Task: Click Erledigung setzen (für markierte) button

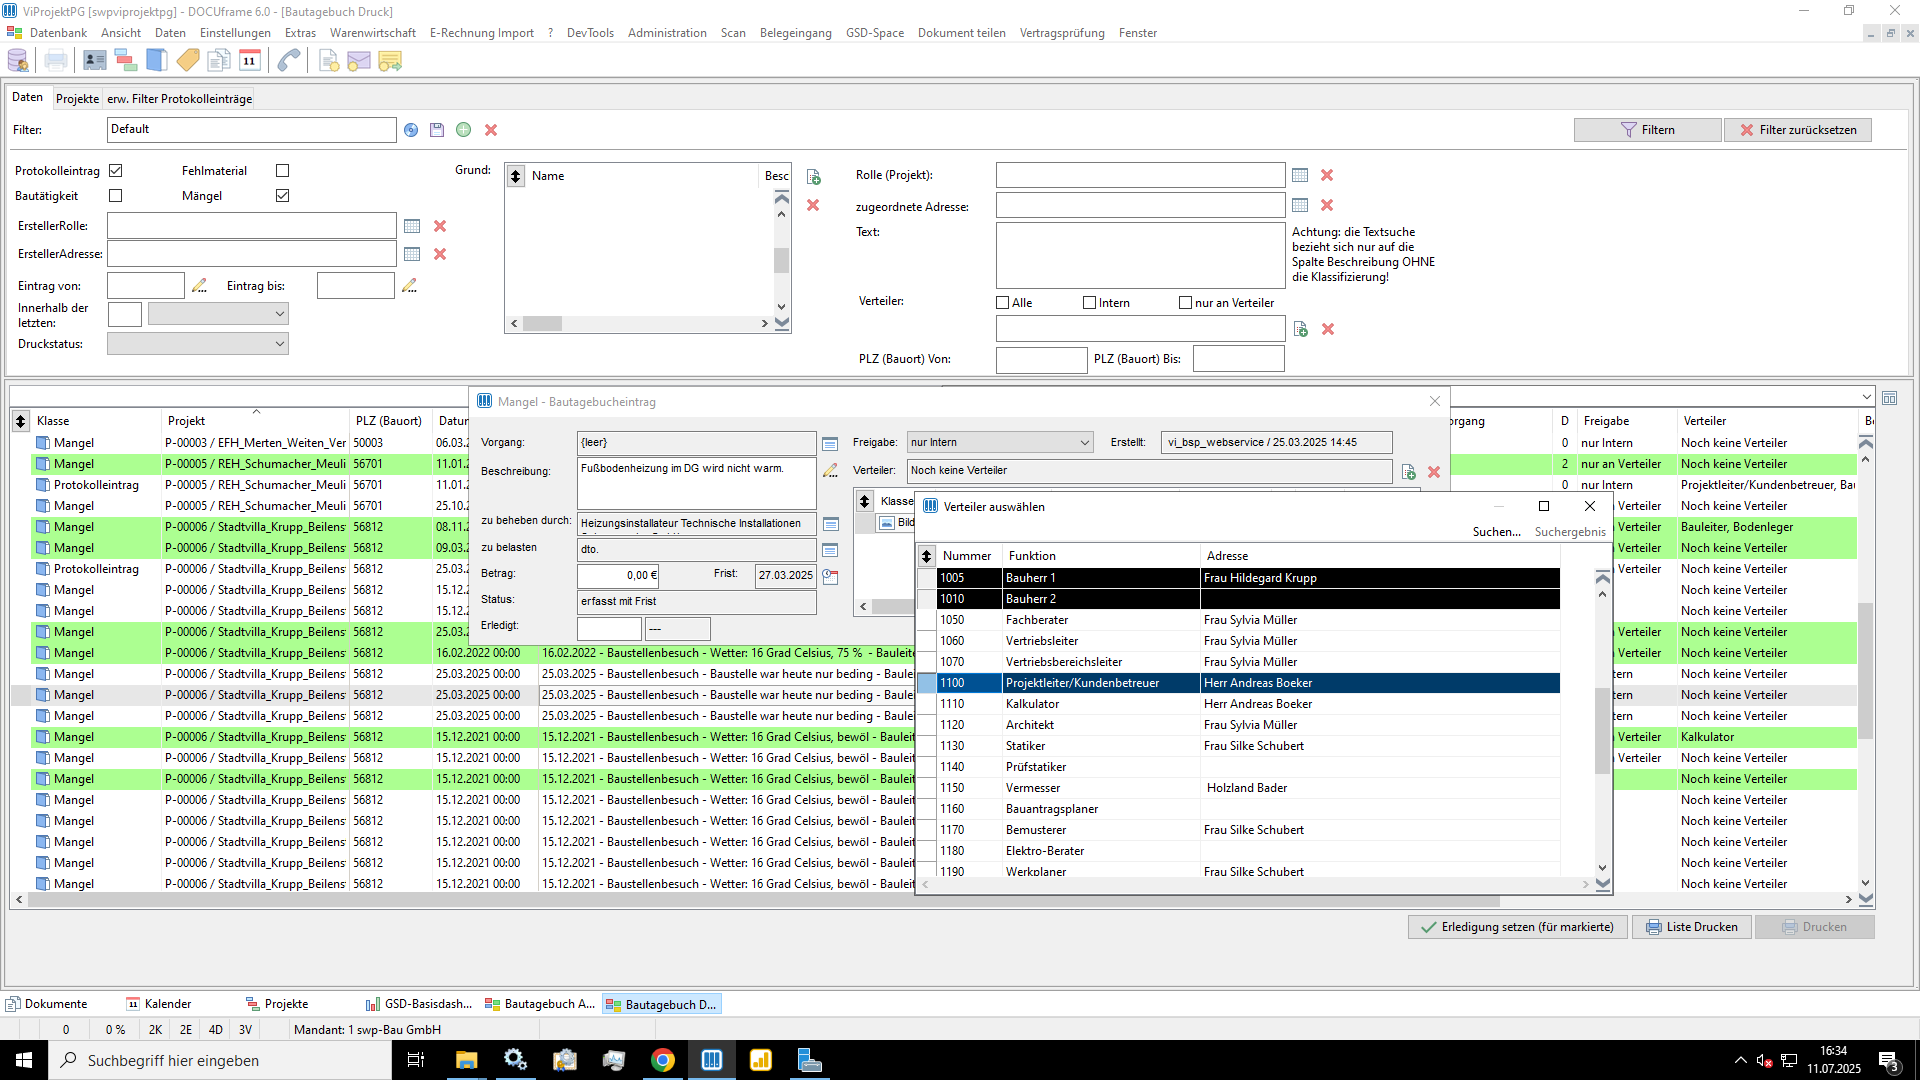Action: point(1517,927)
